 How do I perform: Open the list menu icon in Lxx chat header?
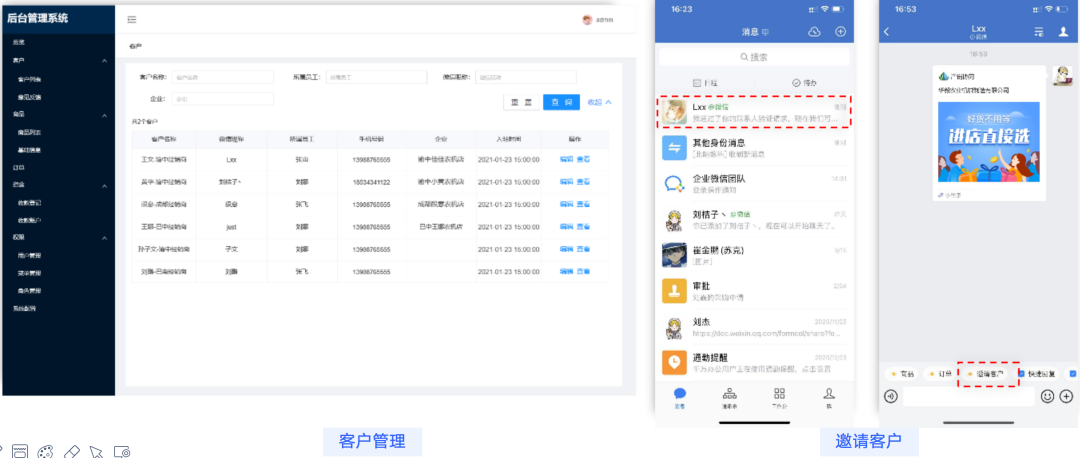tap(1039, 32)
